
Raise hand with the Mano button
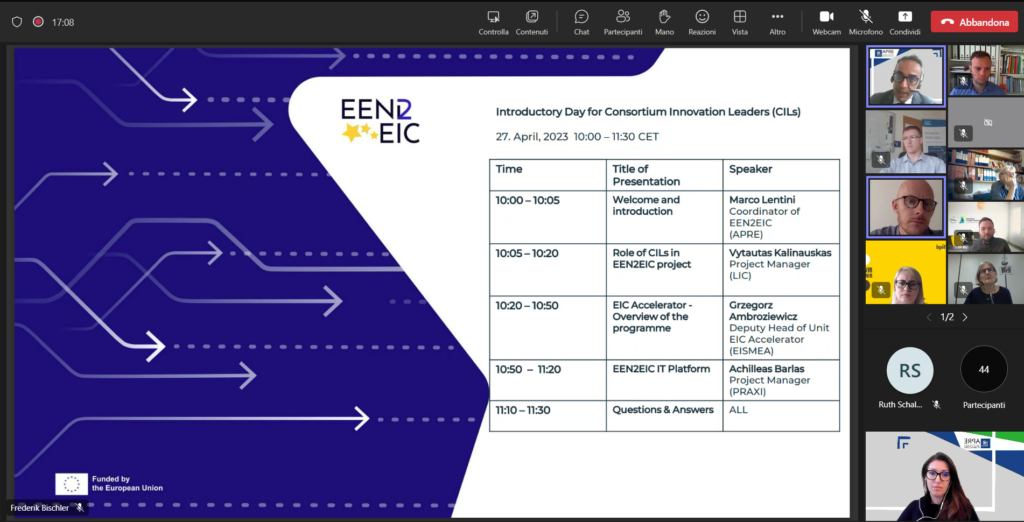664,22
